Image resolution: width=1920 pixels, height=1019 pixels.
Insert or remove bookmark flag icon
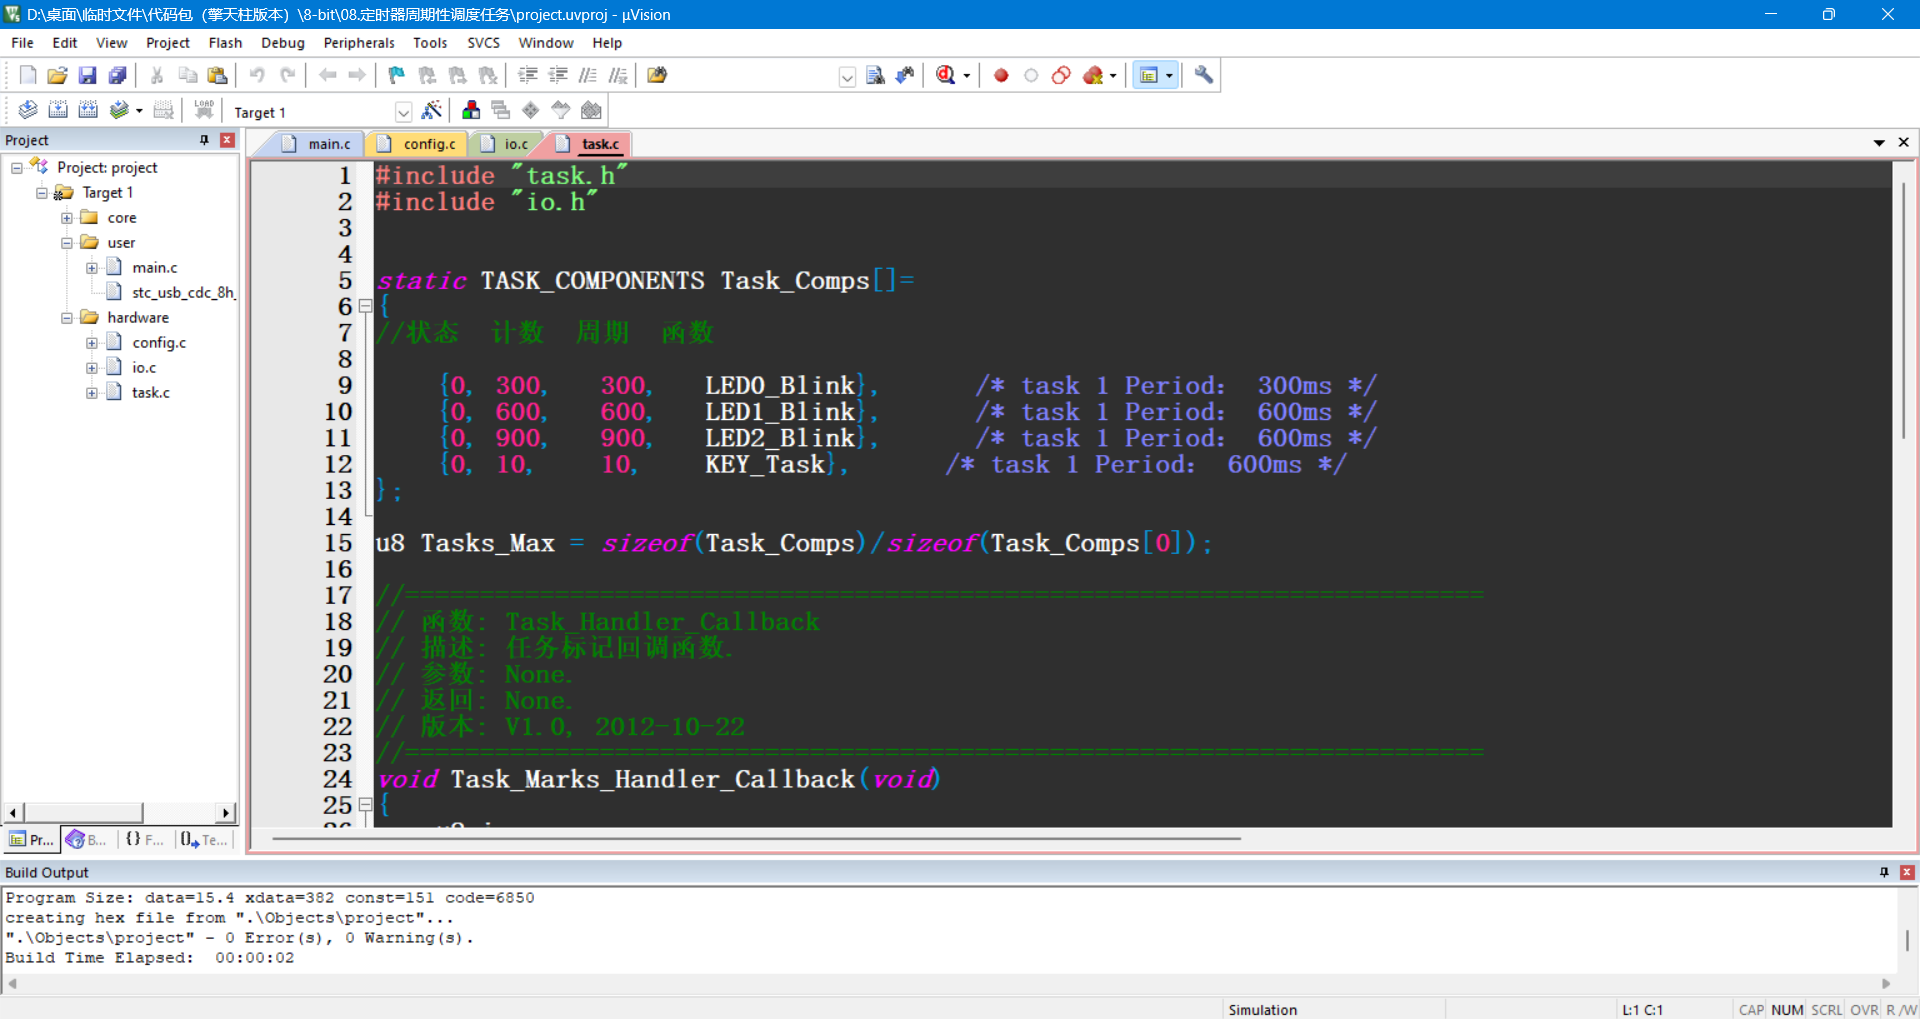(397, 75)
